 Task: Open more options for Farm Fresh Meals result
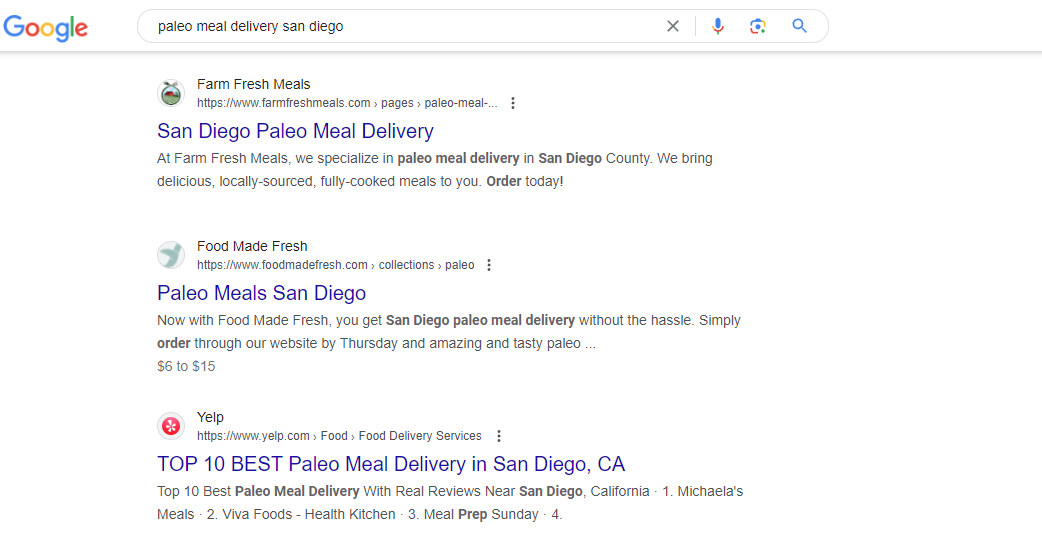click(x=513, y=103)
